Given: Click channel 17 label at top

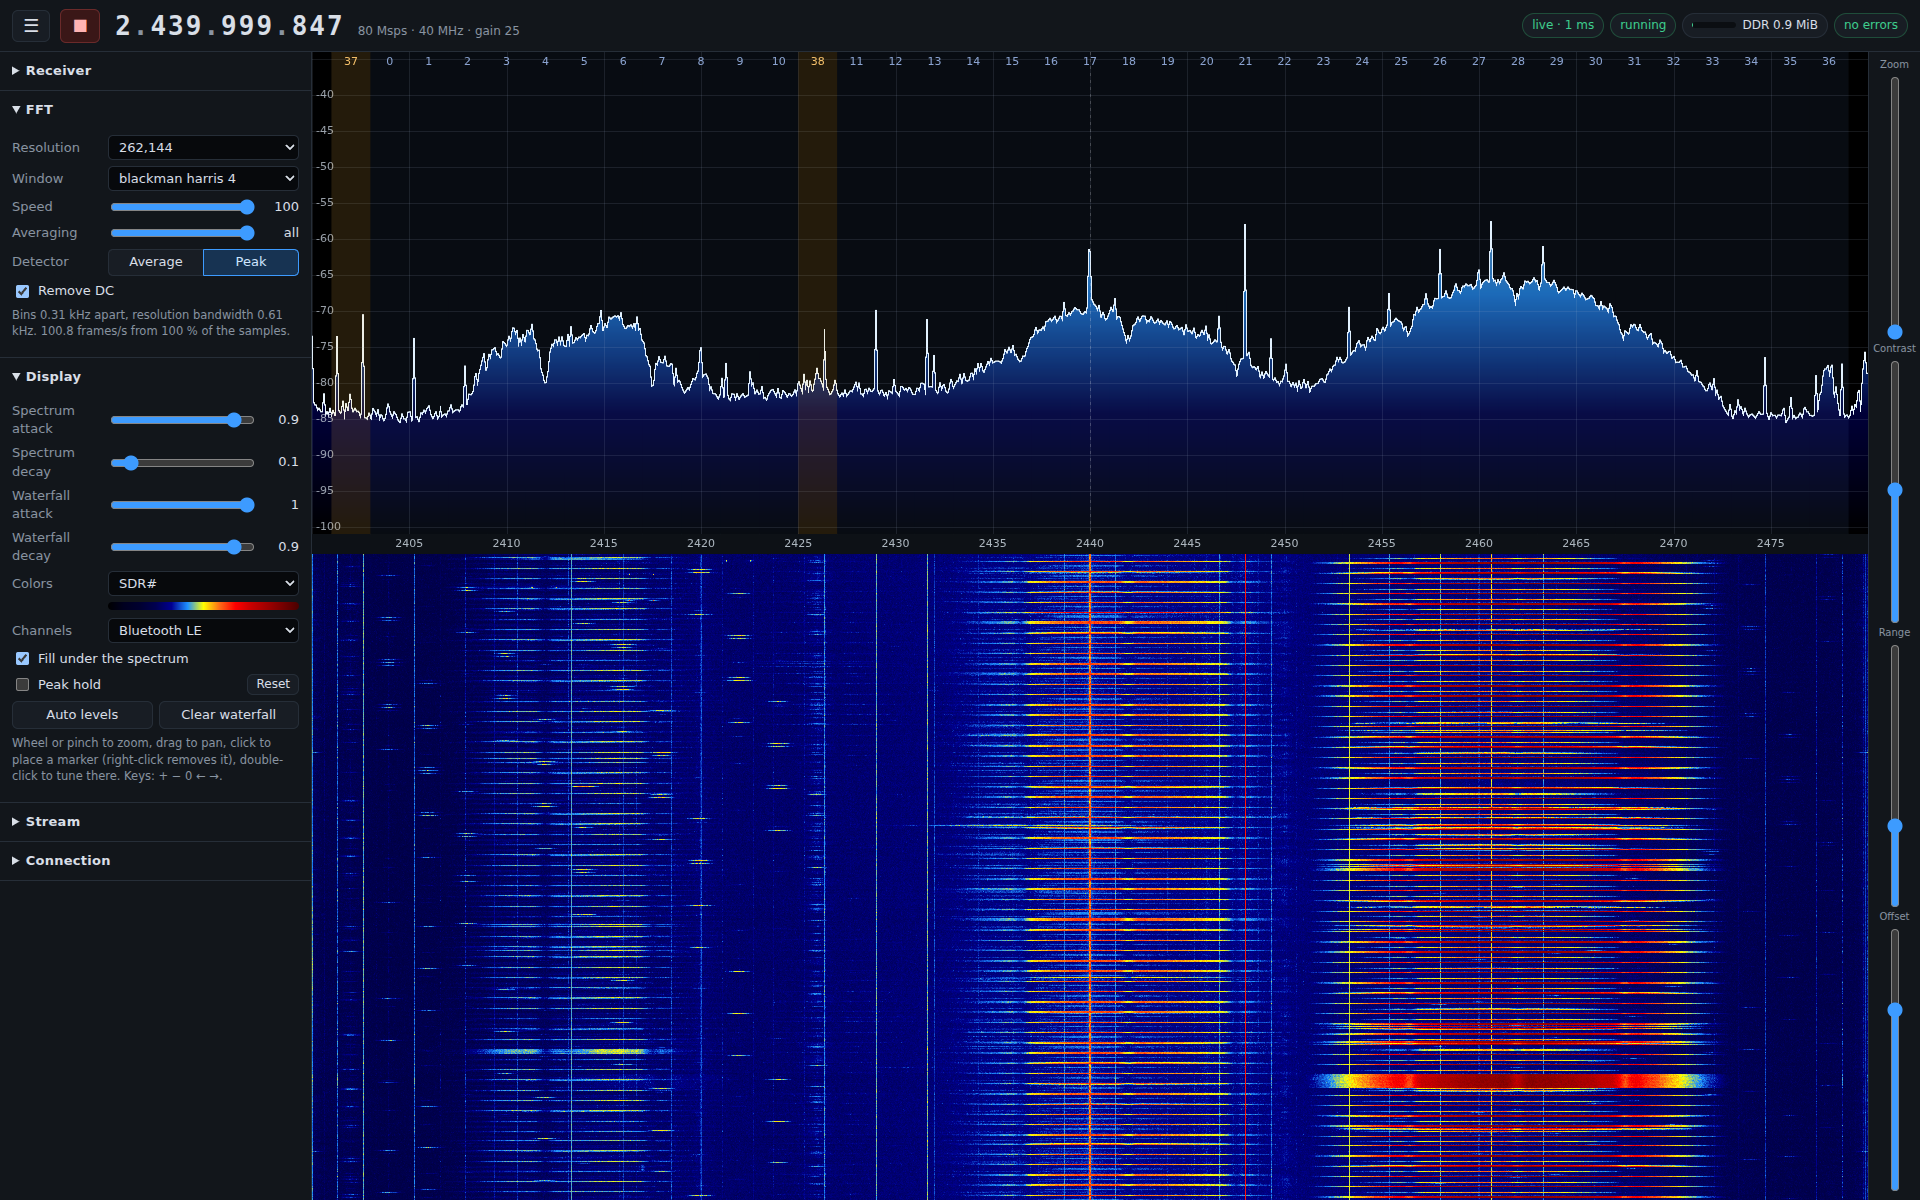Looking at the screenshot, I should (1090, 61).
